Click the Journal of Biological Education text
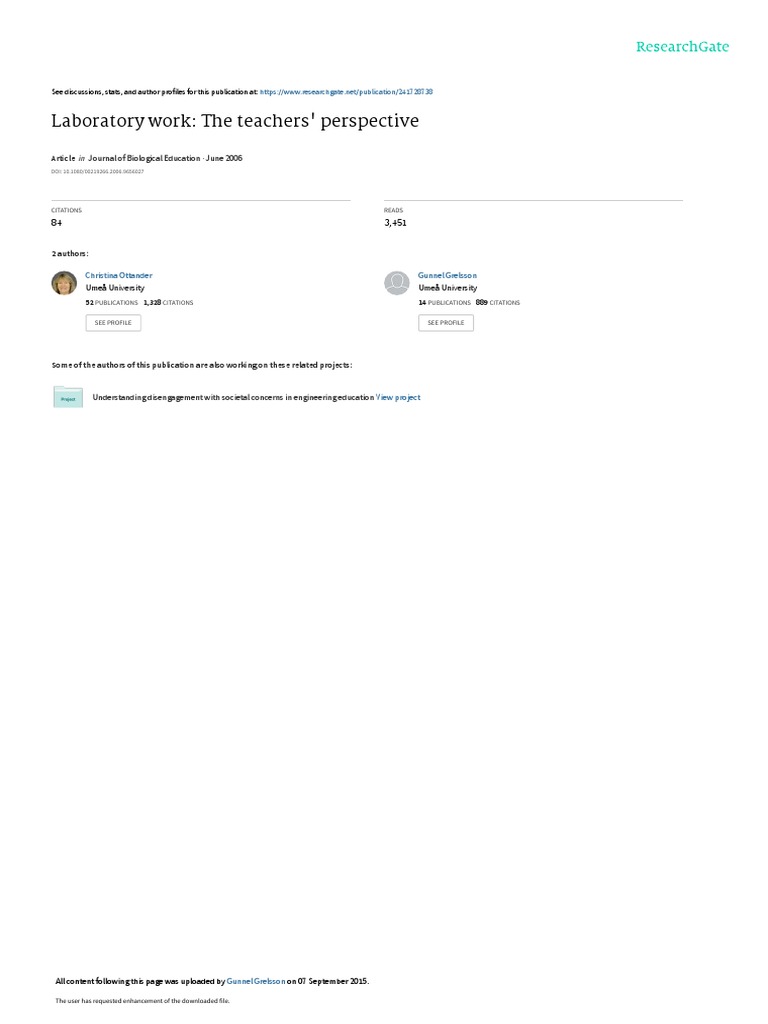Image resolution: width=768 pixels, height=1024 pixels. pyautogui.click(x=144, y=158)
